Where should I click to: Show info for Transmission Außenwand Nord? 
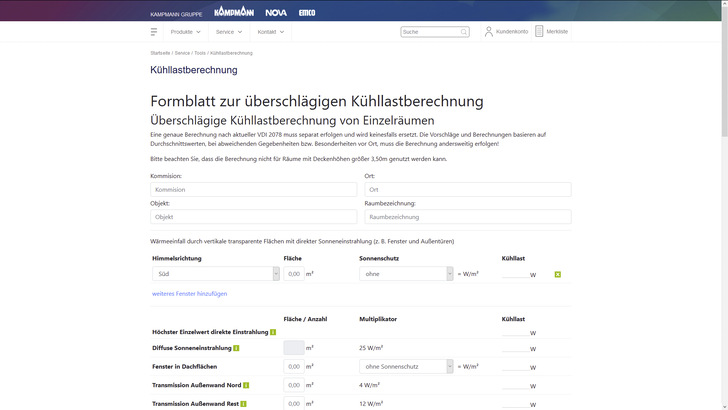[x=246, y=385]
